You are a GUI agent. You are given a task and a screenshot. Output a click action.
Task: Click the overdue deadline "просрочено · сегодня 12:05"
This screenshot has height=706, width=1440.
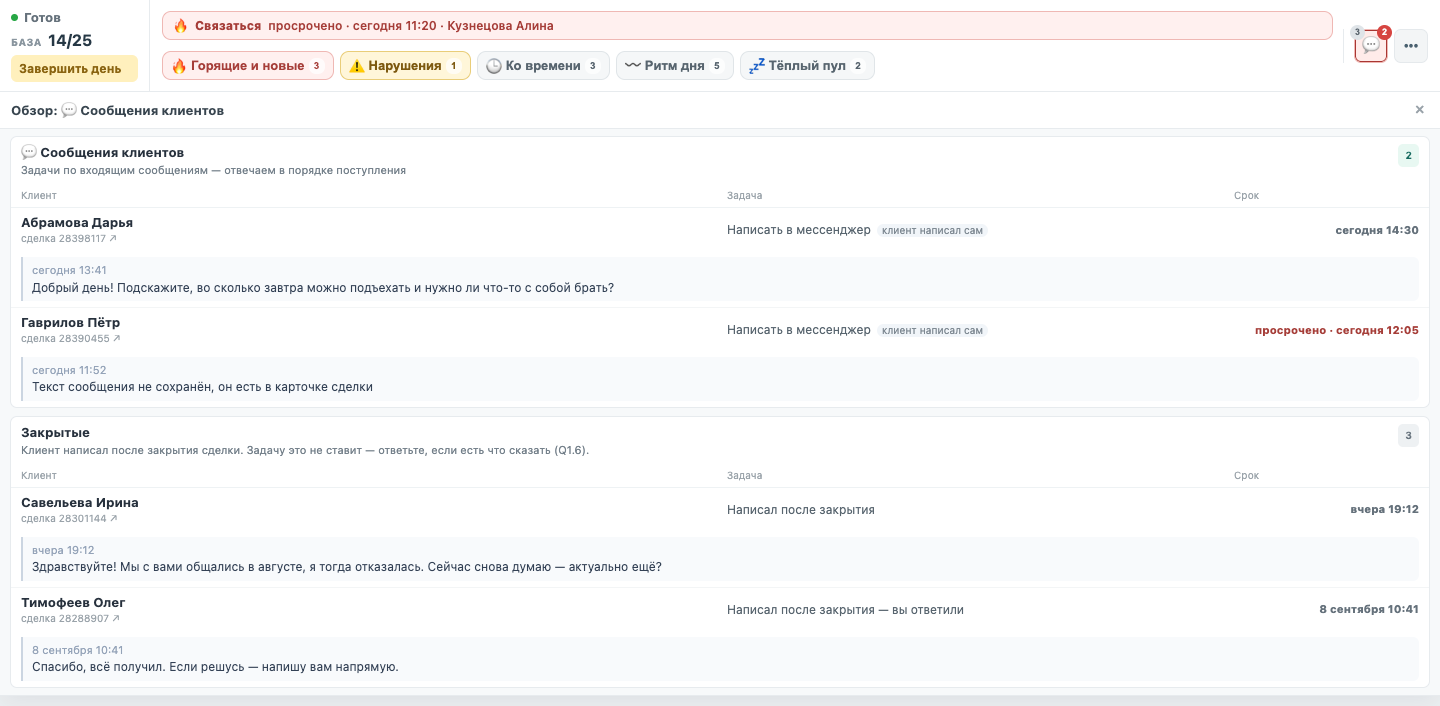click(x=1337, y=330)
